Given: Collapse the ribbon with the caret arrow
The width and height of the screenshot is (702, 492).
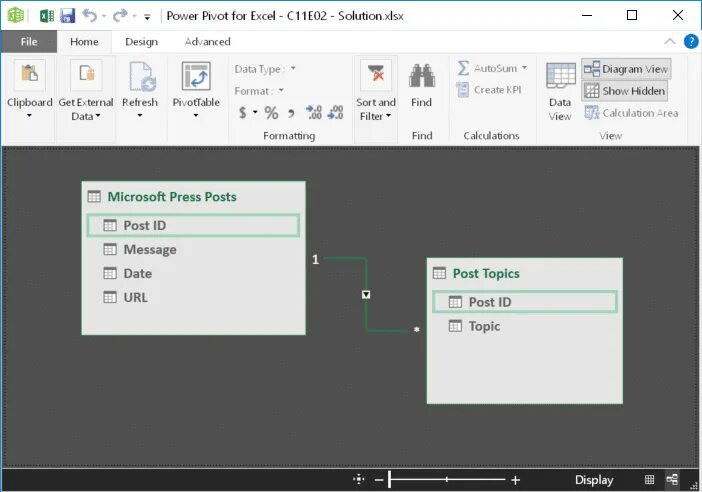Looking at the screenshot, I should [x=670, y=42].
